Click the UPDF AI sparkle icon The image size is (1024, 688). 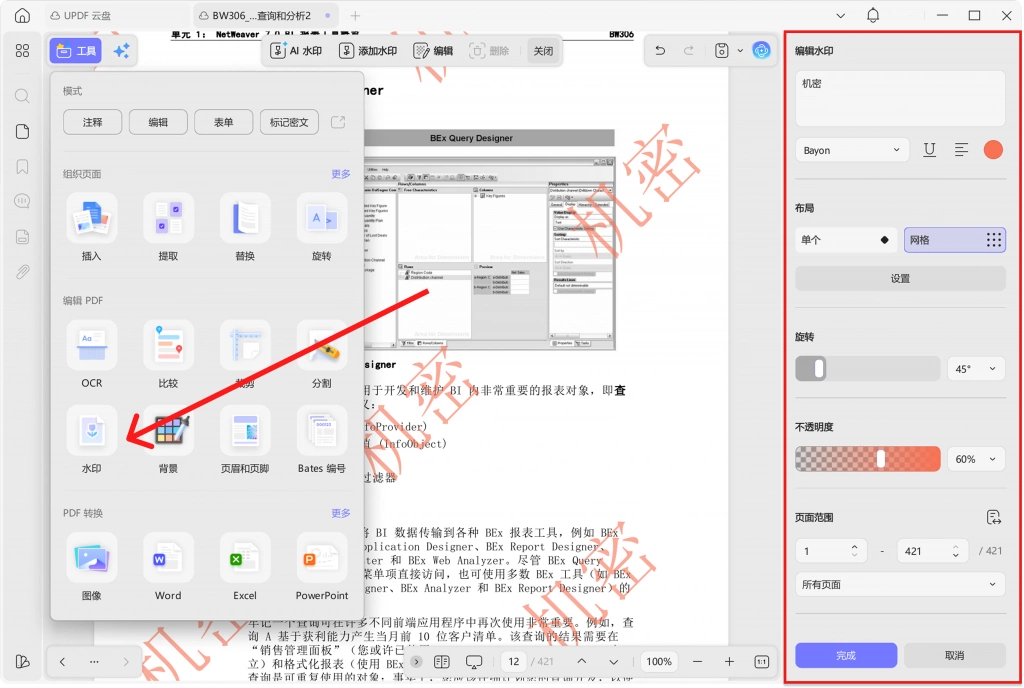coord(121,51)
